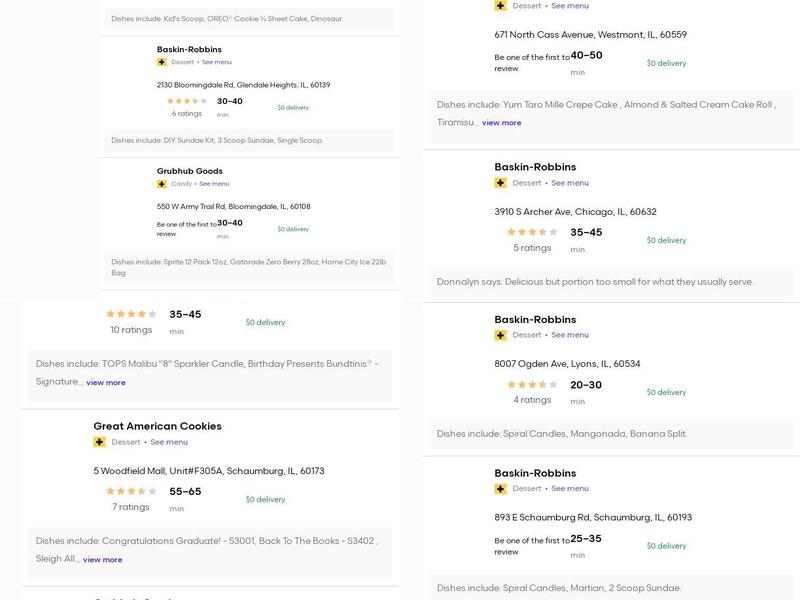Open the Great American Cookies restaurant title
Screen dimensions: 800x600
[157, 426]
